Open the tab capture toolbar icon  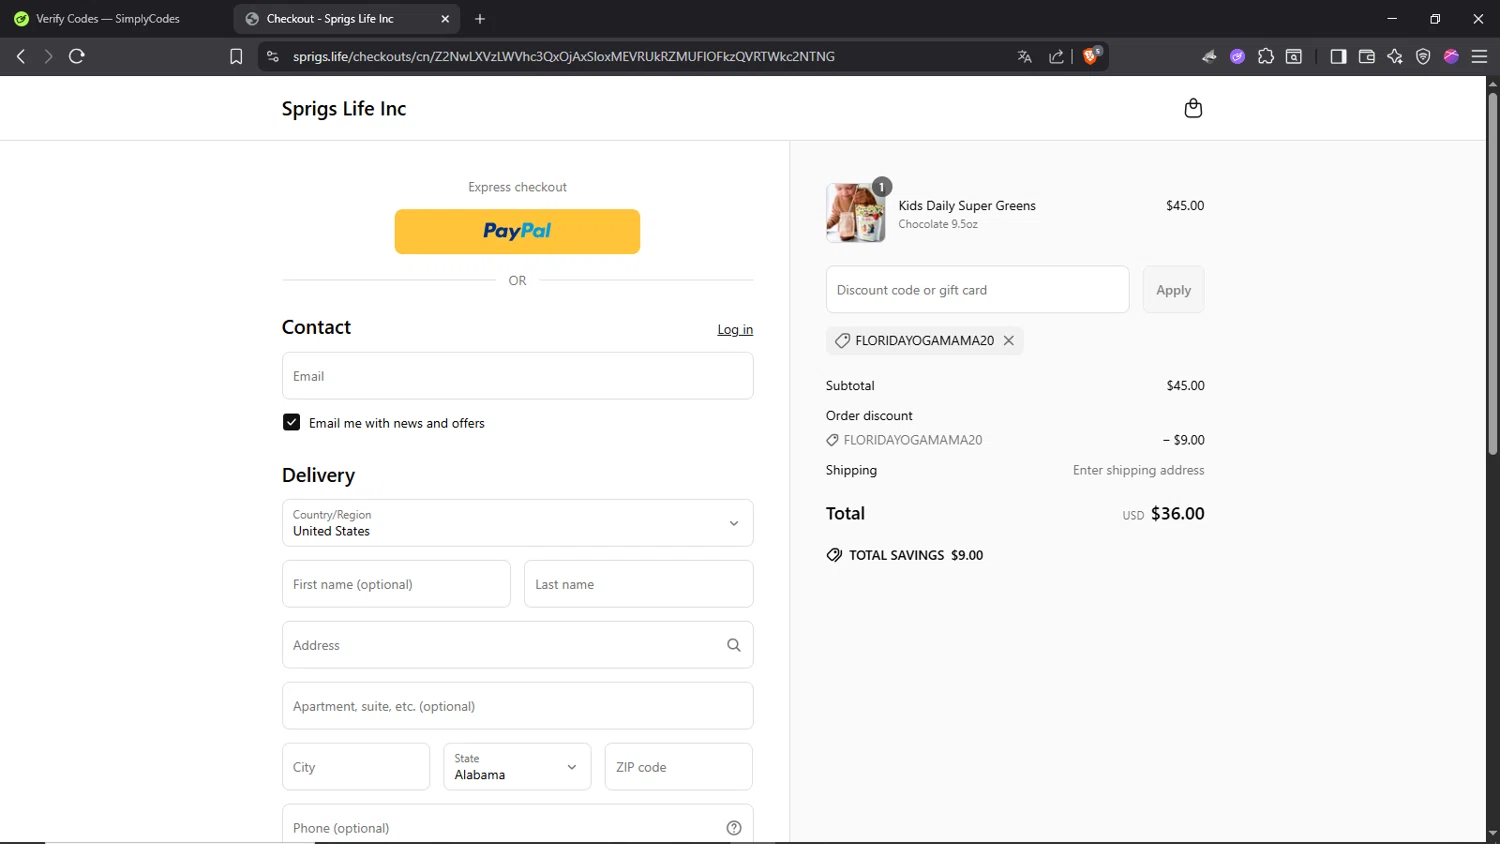1294,57
